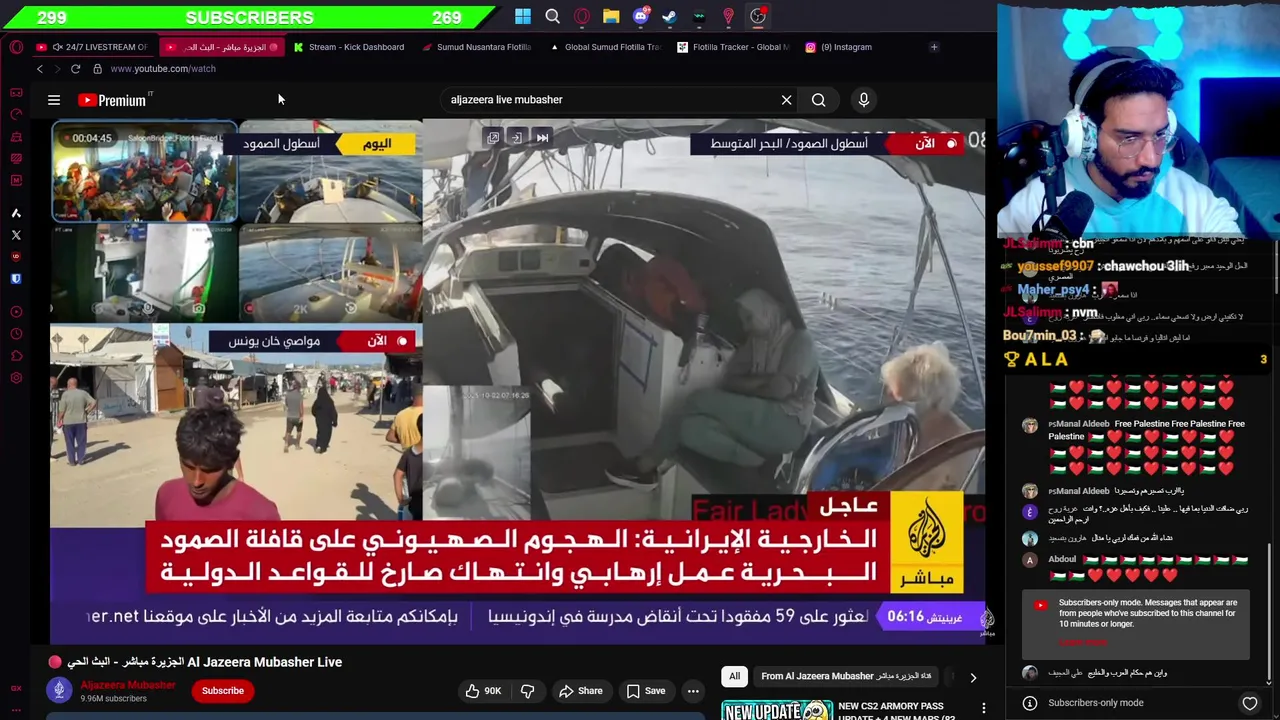This screenshot has width=1280, height=720.
Task: Unmute the 24/7 LIVESTREAM tab speaker icon
Action: click(57, 47)
